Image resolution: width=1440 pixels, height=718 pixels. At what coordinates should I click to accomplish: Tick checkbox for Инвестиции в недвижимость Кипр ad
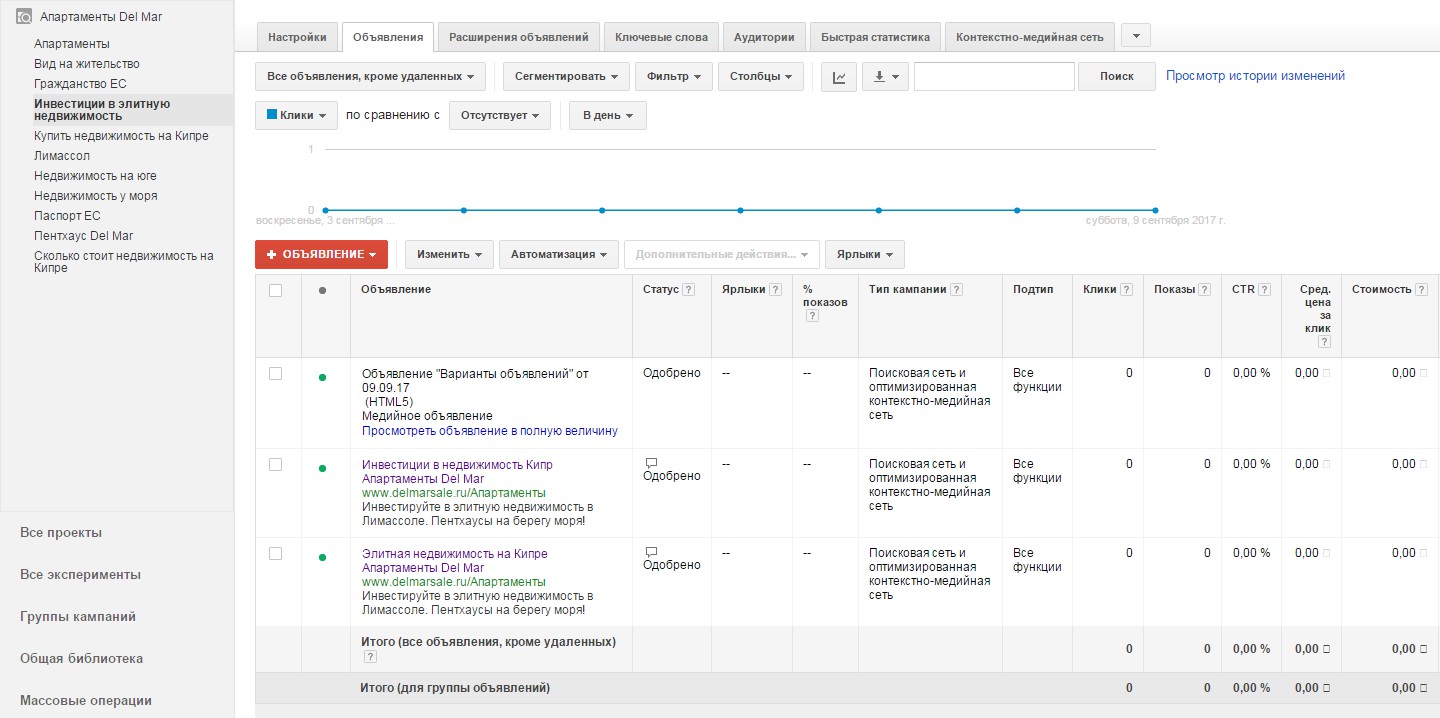click(x=276, y=464)
